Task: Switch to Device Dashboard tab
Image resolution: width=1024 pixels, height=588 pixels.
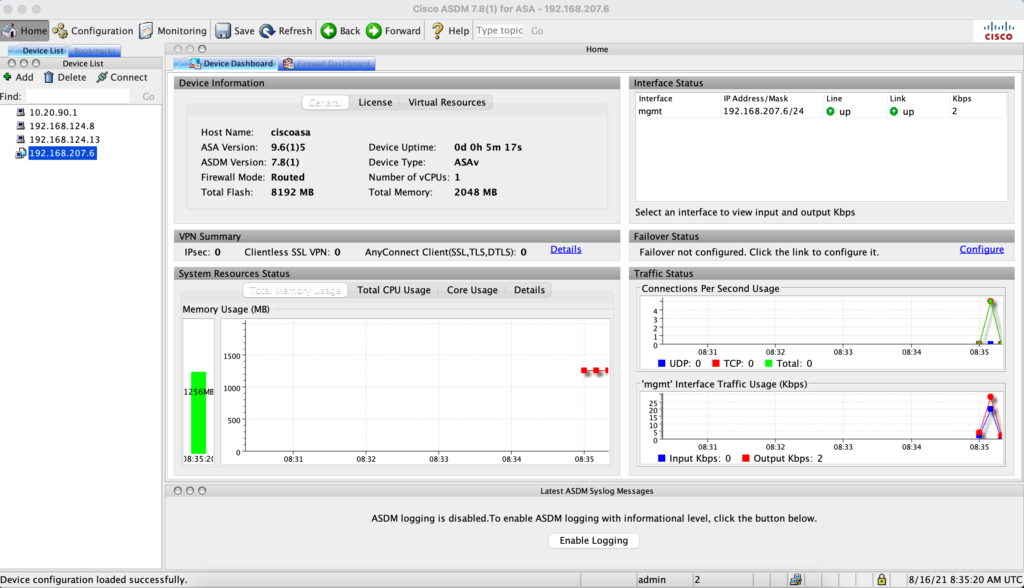Action: coord(226,63)
